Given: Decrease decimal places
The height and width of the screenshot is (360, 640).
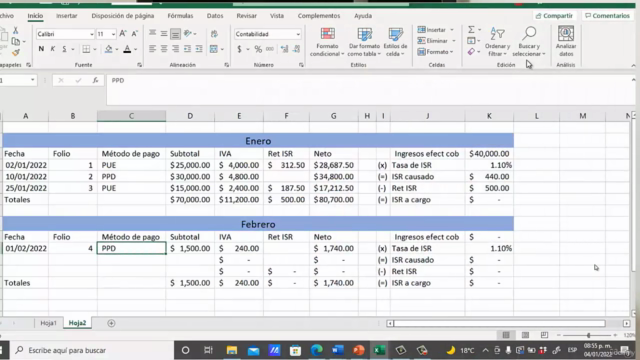Looking at the screenshot, I should point(296,49).
